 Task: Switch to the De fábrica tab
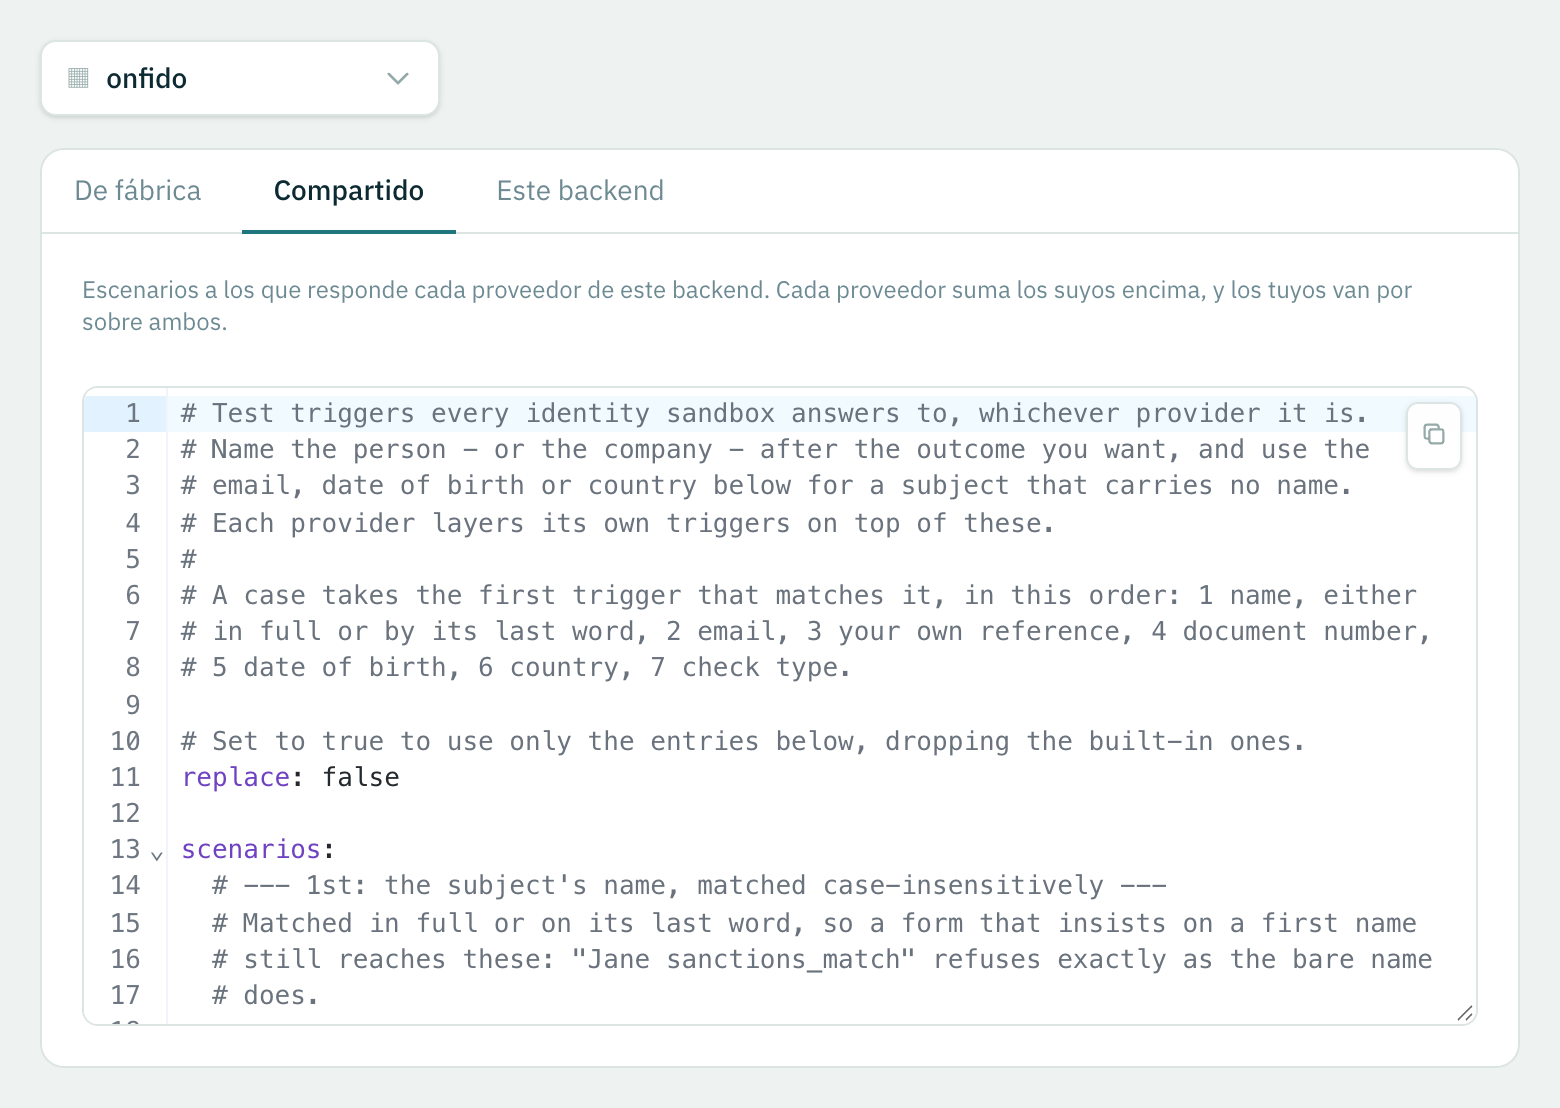click(x=138, y=191)
